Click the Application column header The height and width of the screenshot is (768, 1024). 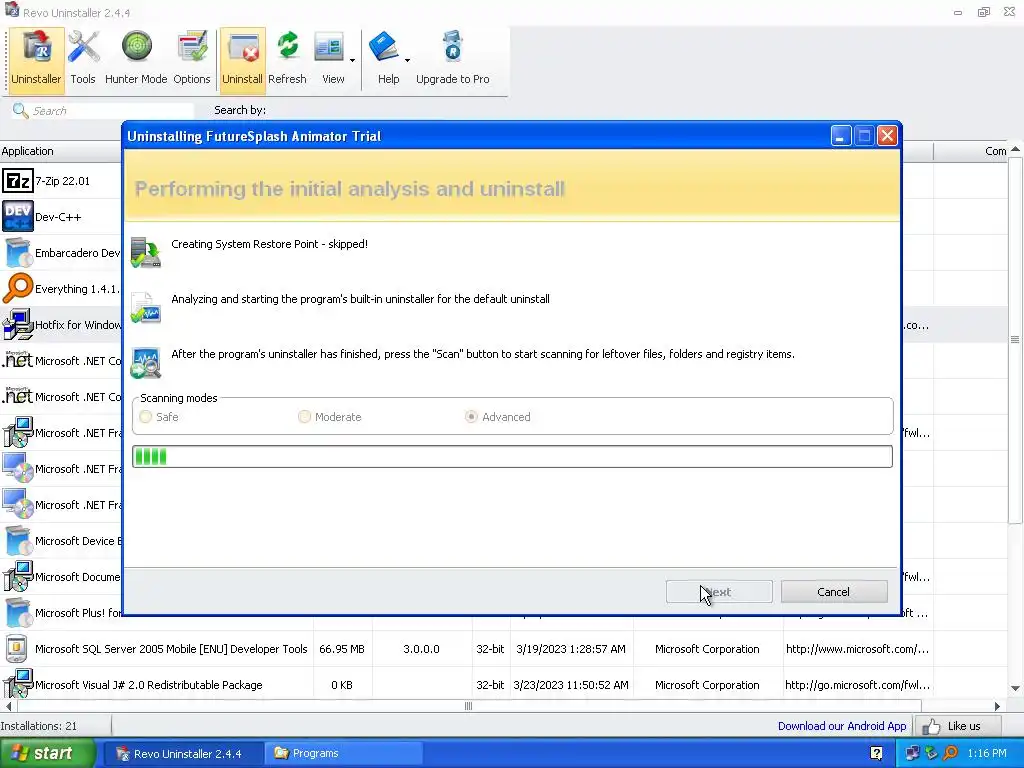[x=60, y=151]
